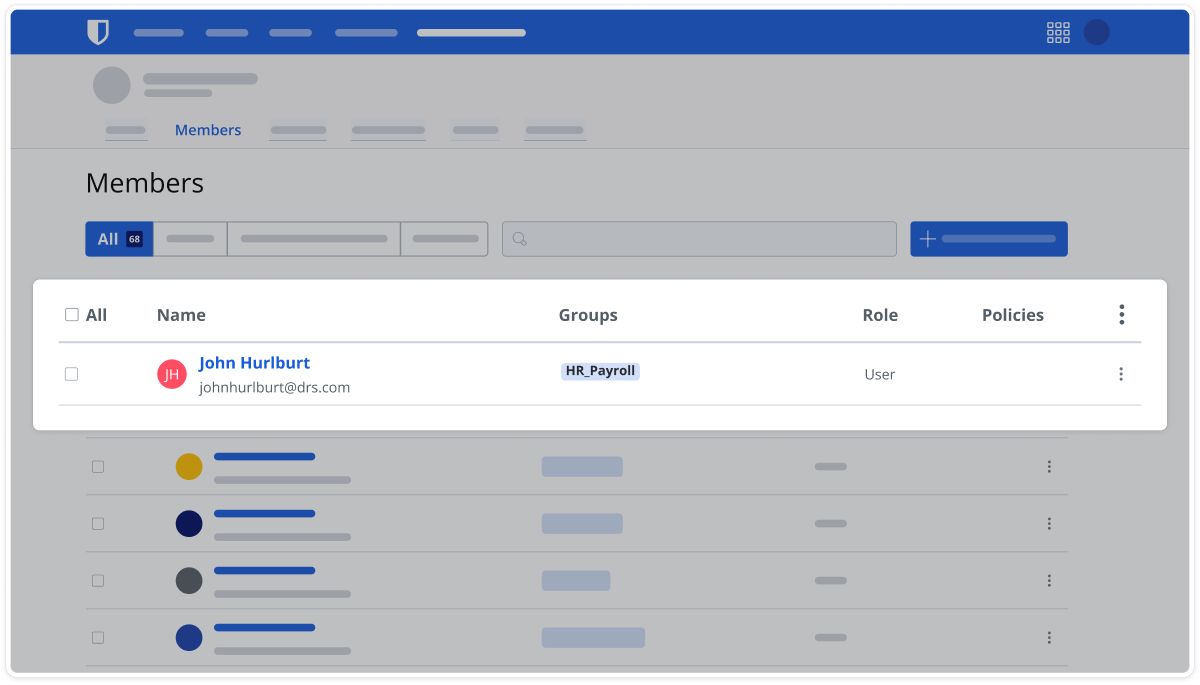Click the Members page heading
The height and width of the screenshot is (685, 1200).
[x=145, y=183]
